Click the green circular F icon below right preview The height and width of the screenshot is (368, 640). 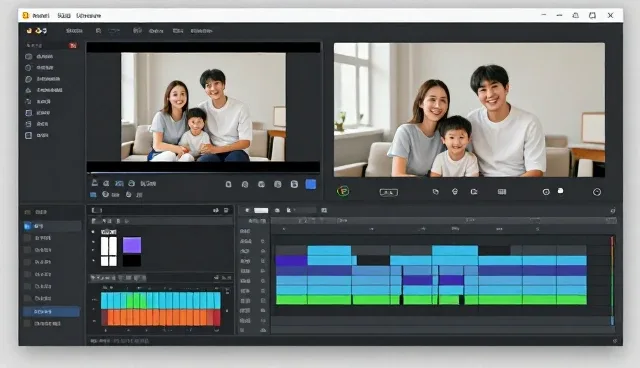(x=343, y=191)
